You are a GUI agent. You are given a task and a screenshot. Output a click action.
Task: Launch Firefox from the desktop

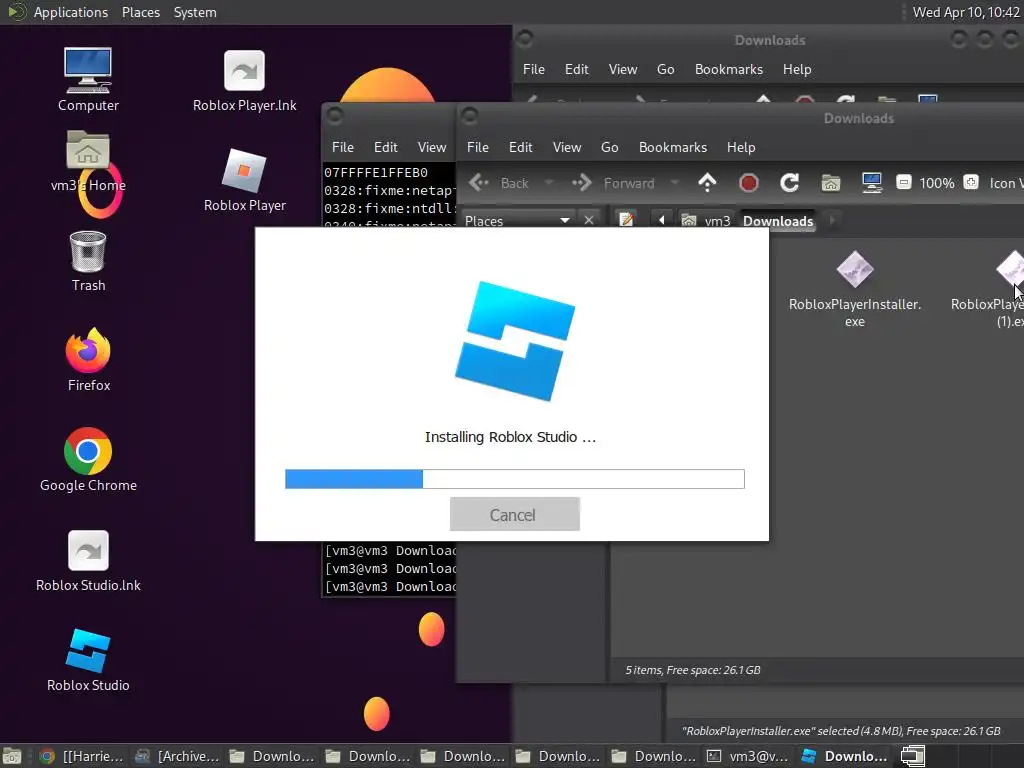tap(88, 360)
